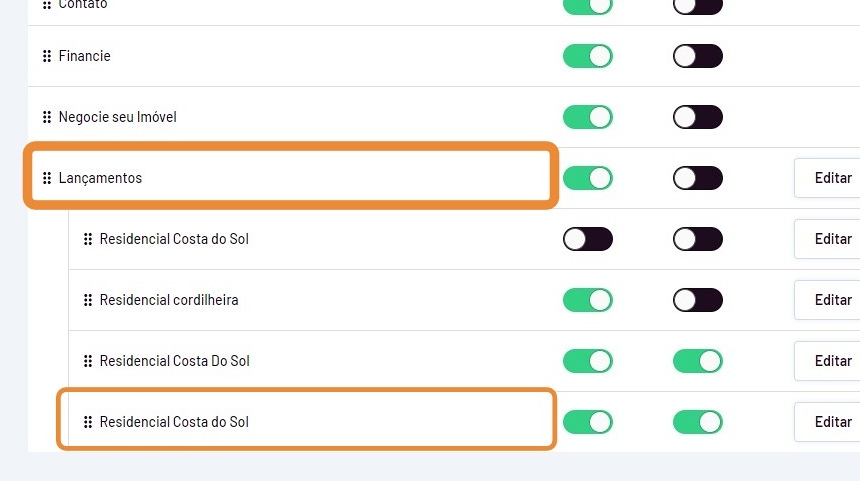860x481 pixels.
Task: Click the drag handle next to Negocie seu Imóvel
Action: tap(47, 117)
